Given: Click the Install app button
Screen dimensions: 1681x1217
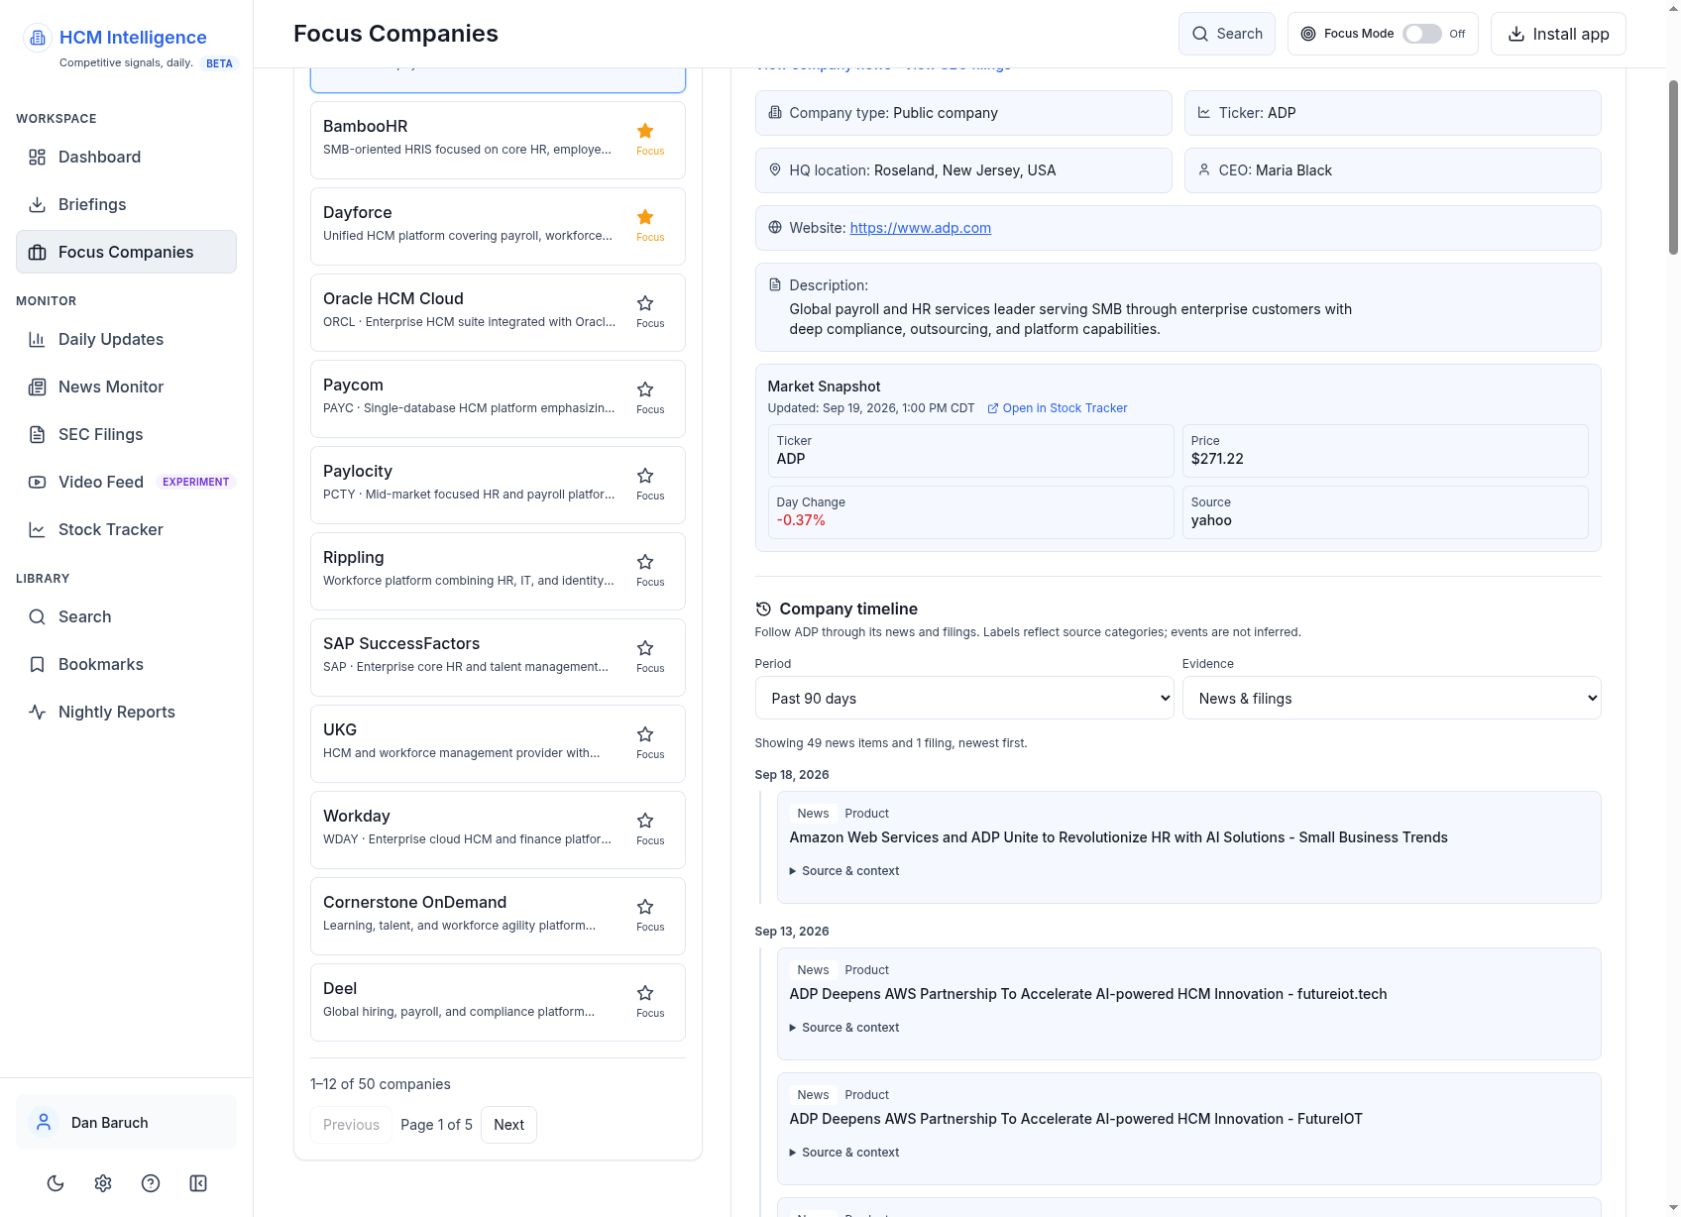Looking at the screenshot, I should pos(1558,34).
